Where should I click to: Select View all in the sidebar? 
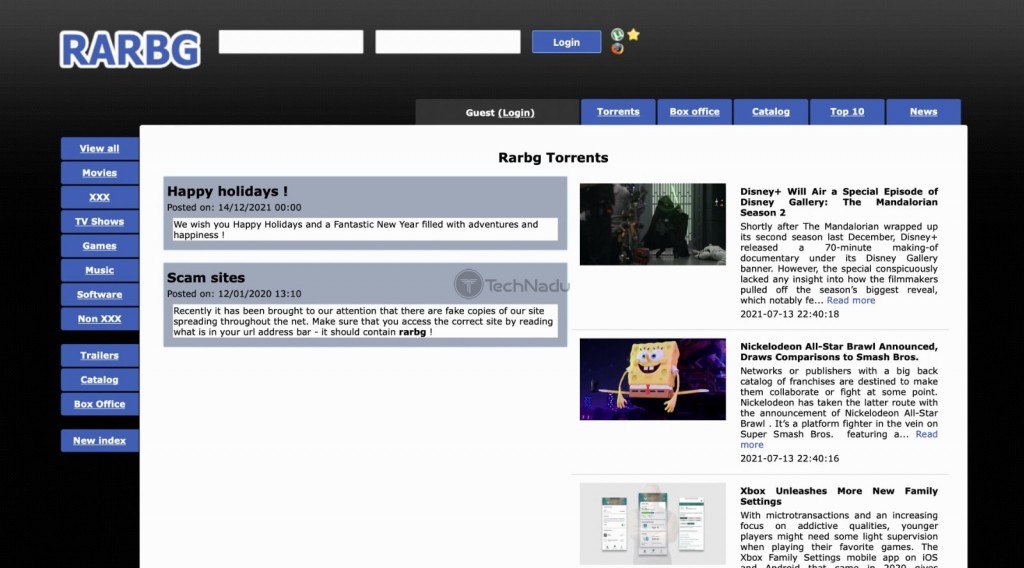click(100, 148)
